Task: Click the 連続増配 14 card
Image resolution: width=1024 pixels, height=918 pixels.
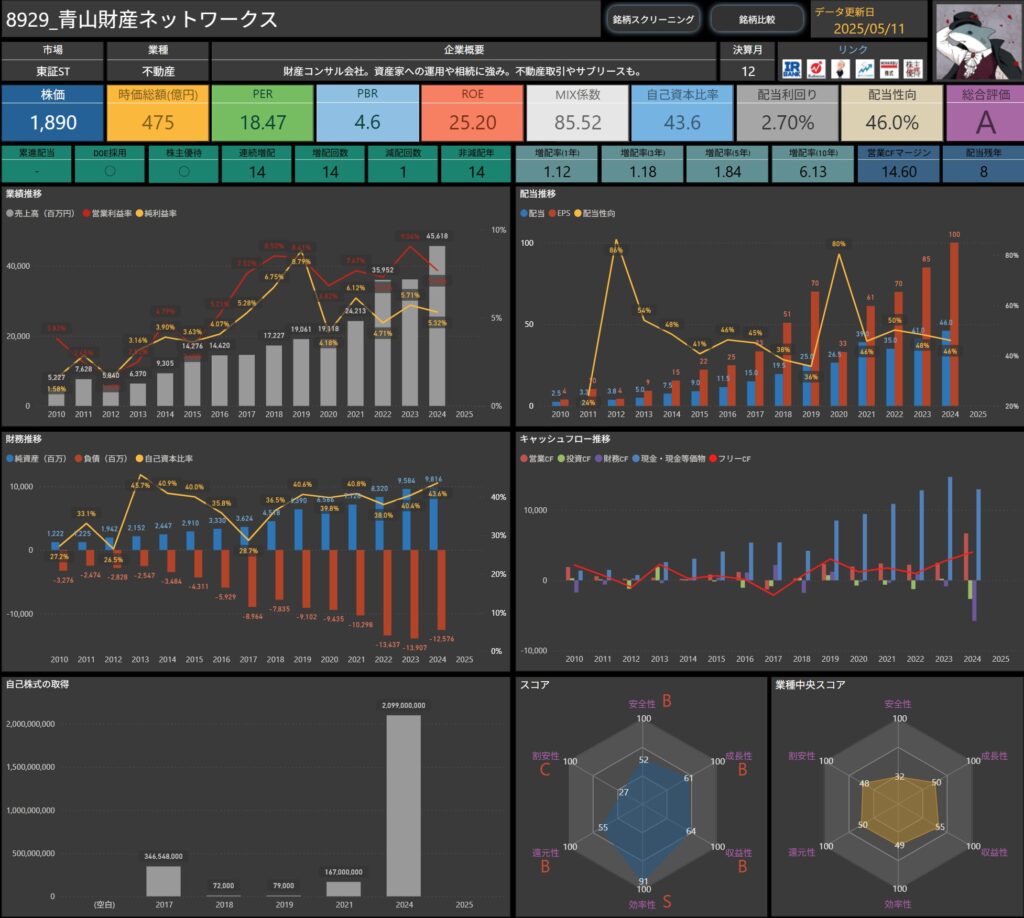Action: tap(257, 164)
